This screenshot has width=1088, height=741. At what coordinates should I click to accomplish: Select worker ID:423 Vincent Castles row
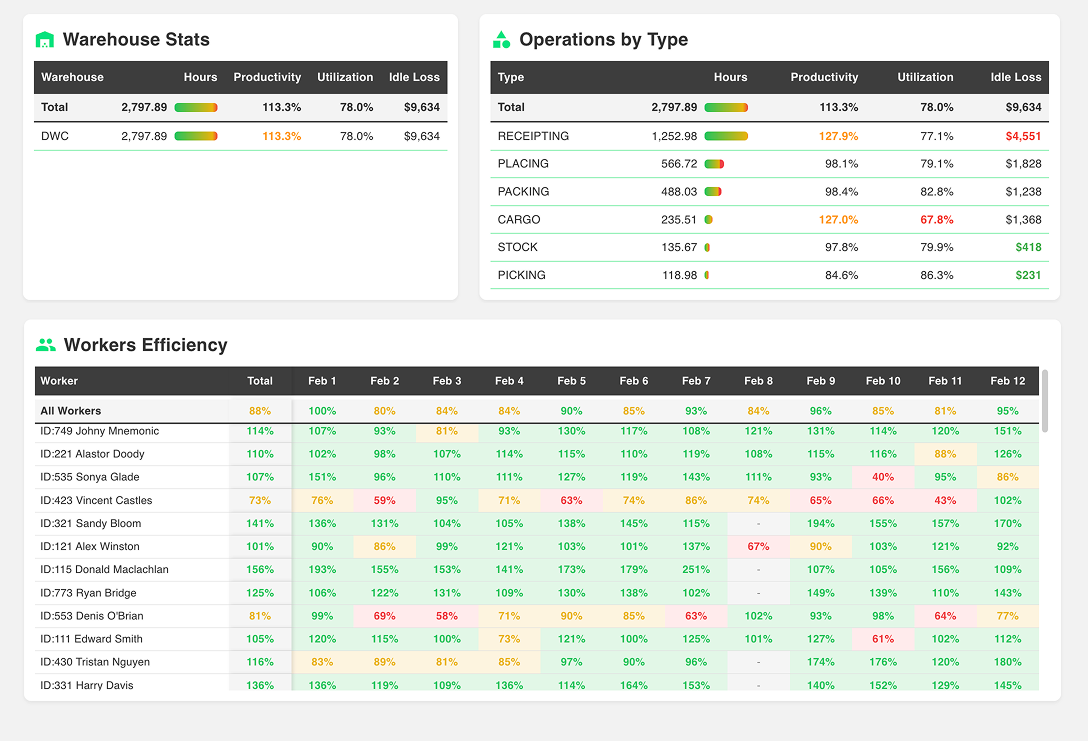click(96, 500)
